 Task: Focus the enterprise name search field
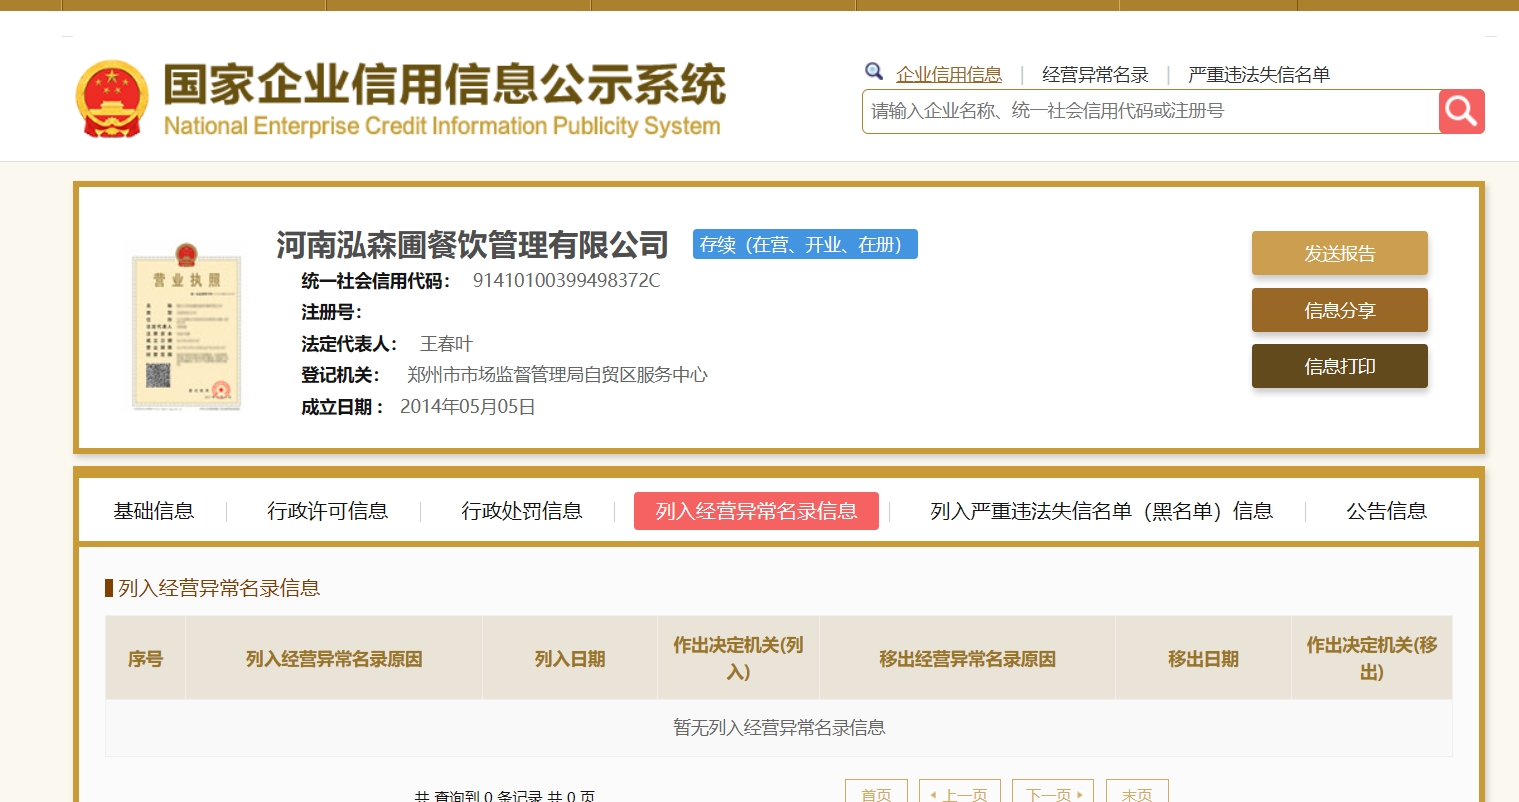tap(1150, 111)
